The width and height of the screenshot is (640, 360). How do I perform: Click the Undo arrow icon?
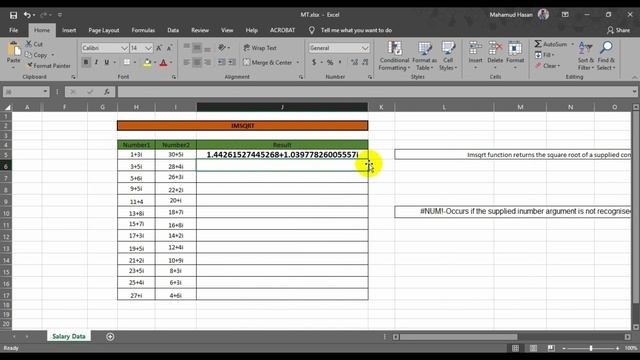27,15
